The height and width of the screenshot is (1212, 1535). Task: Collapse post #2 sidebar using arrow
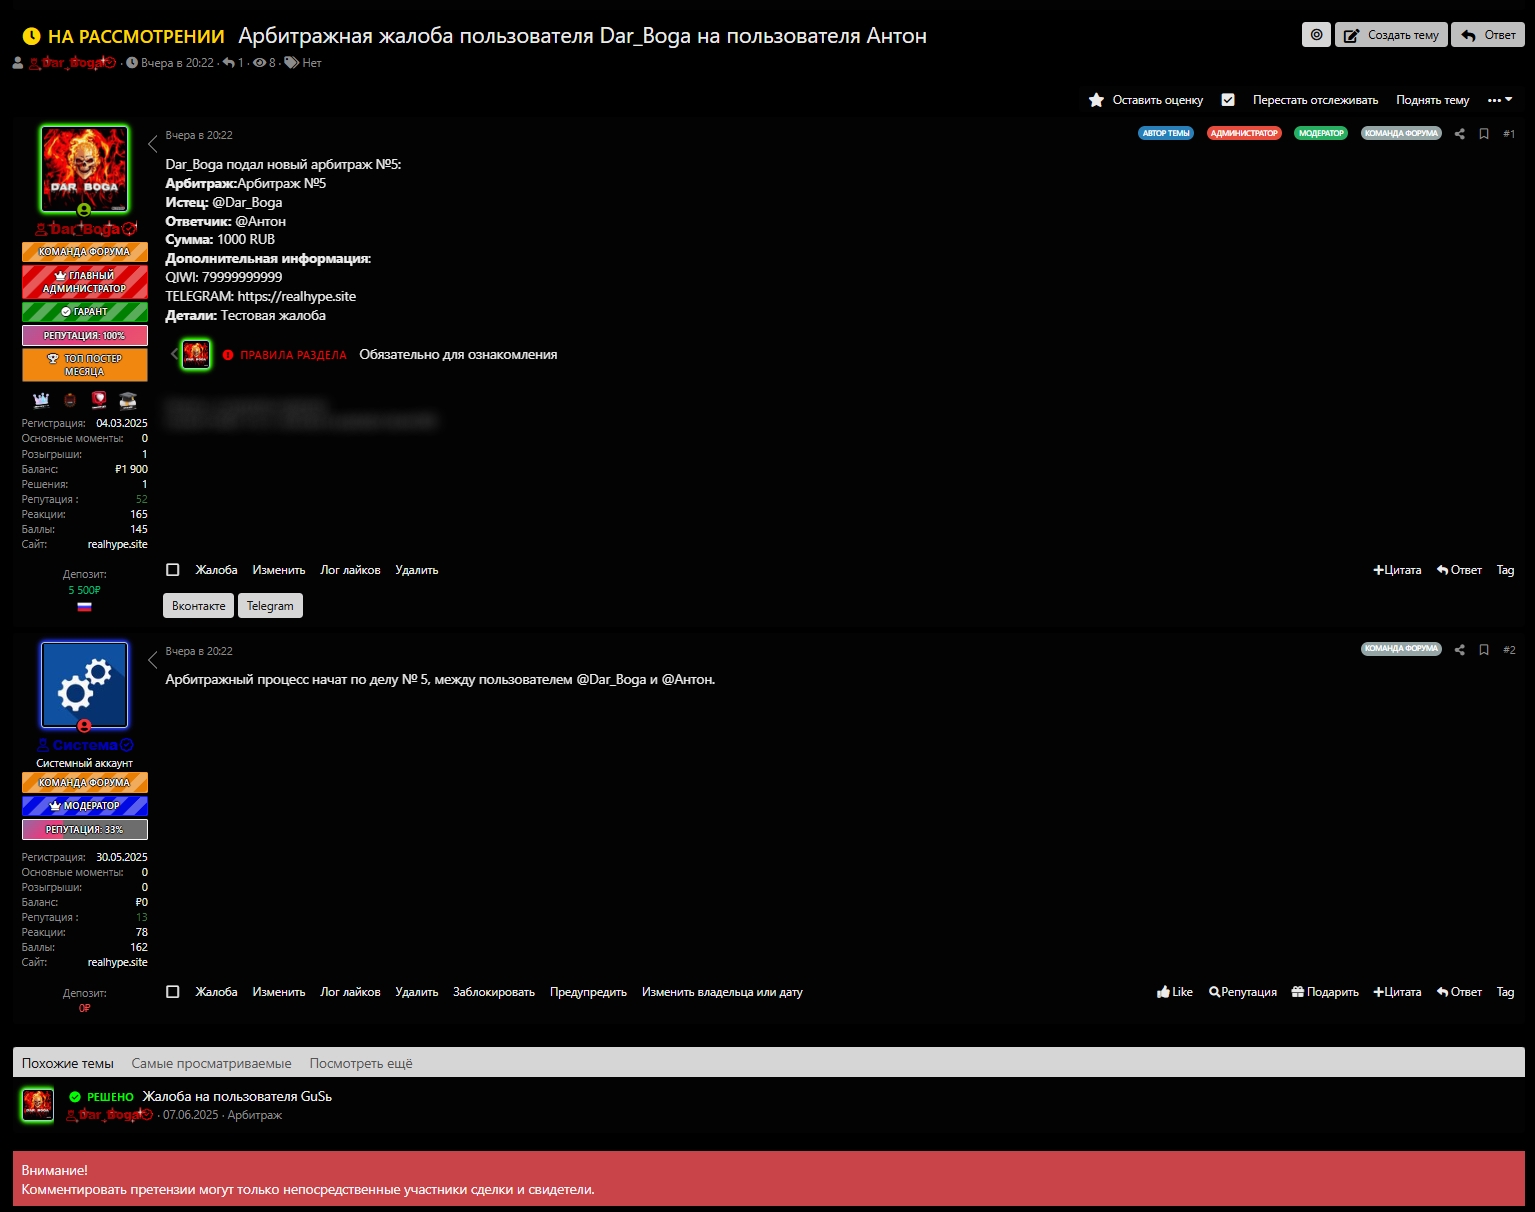(153, 660)
